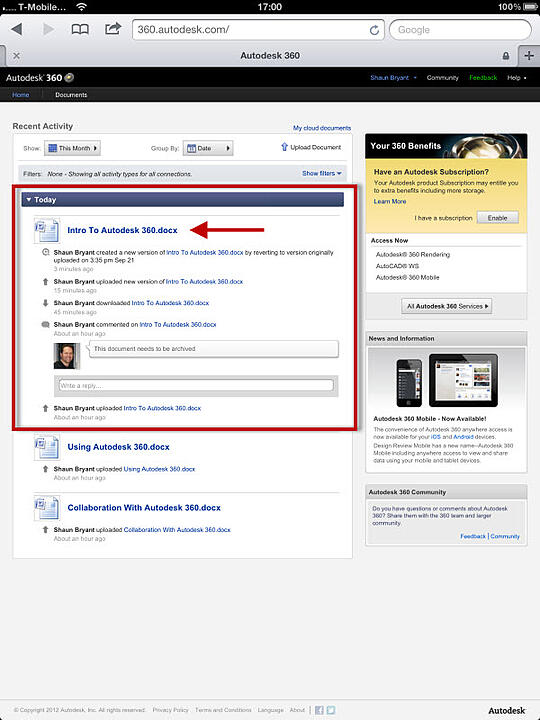Expand the Help dropdown menu

517,78
